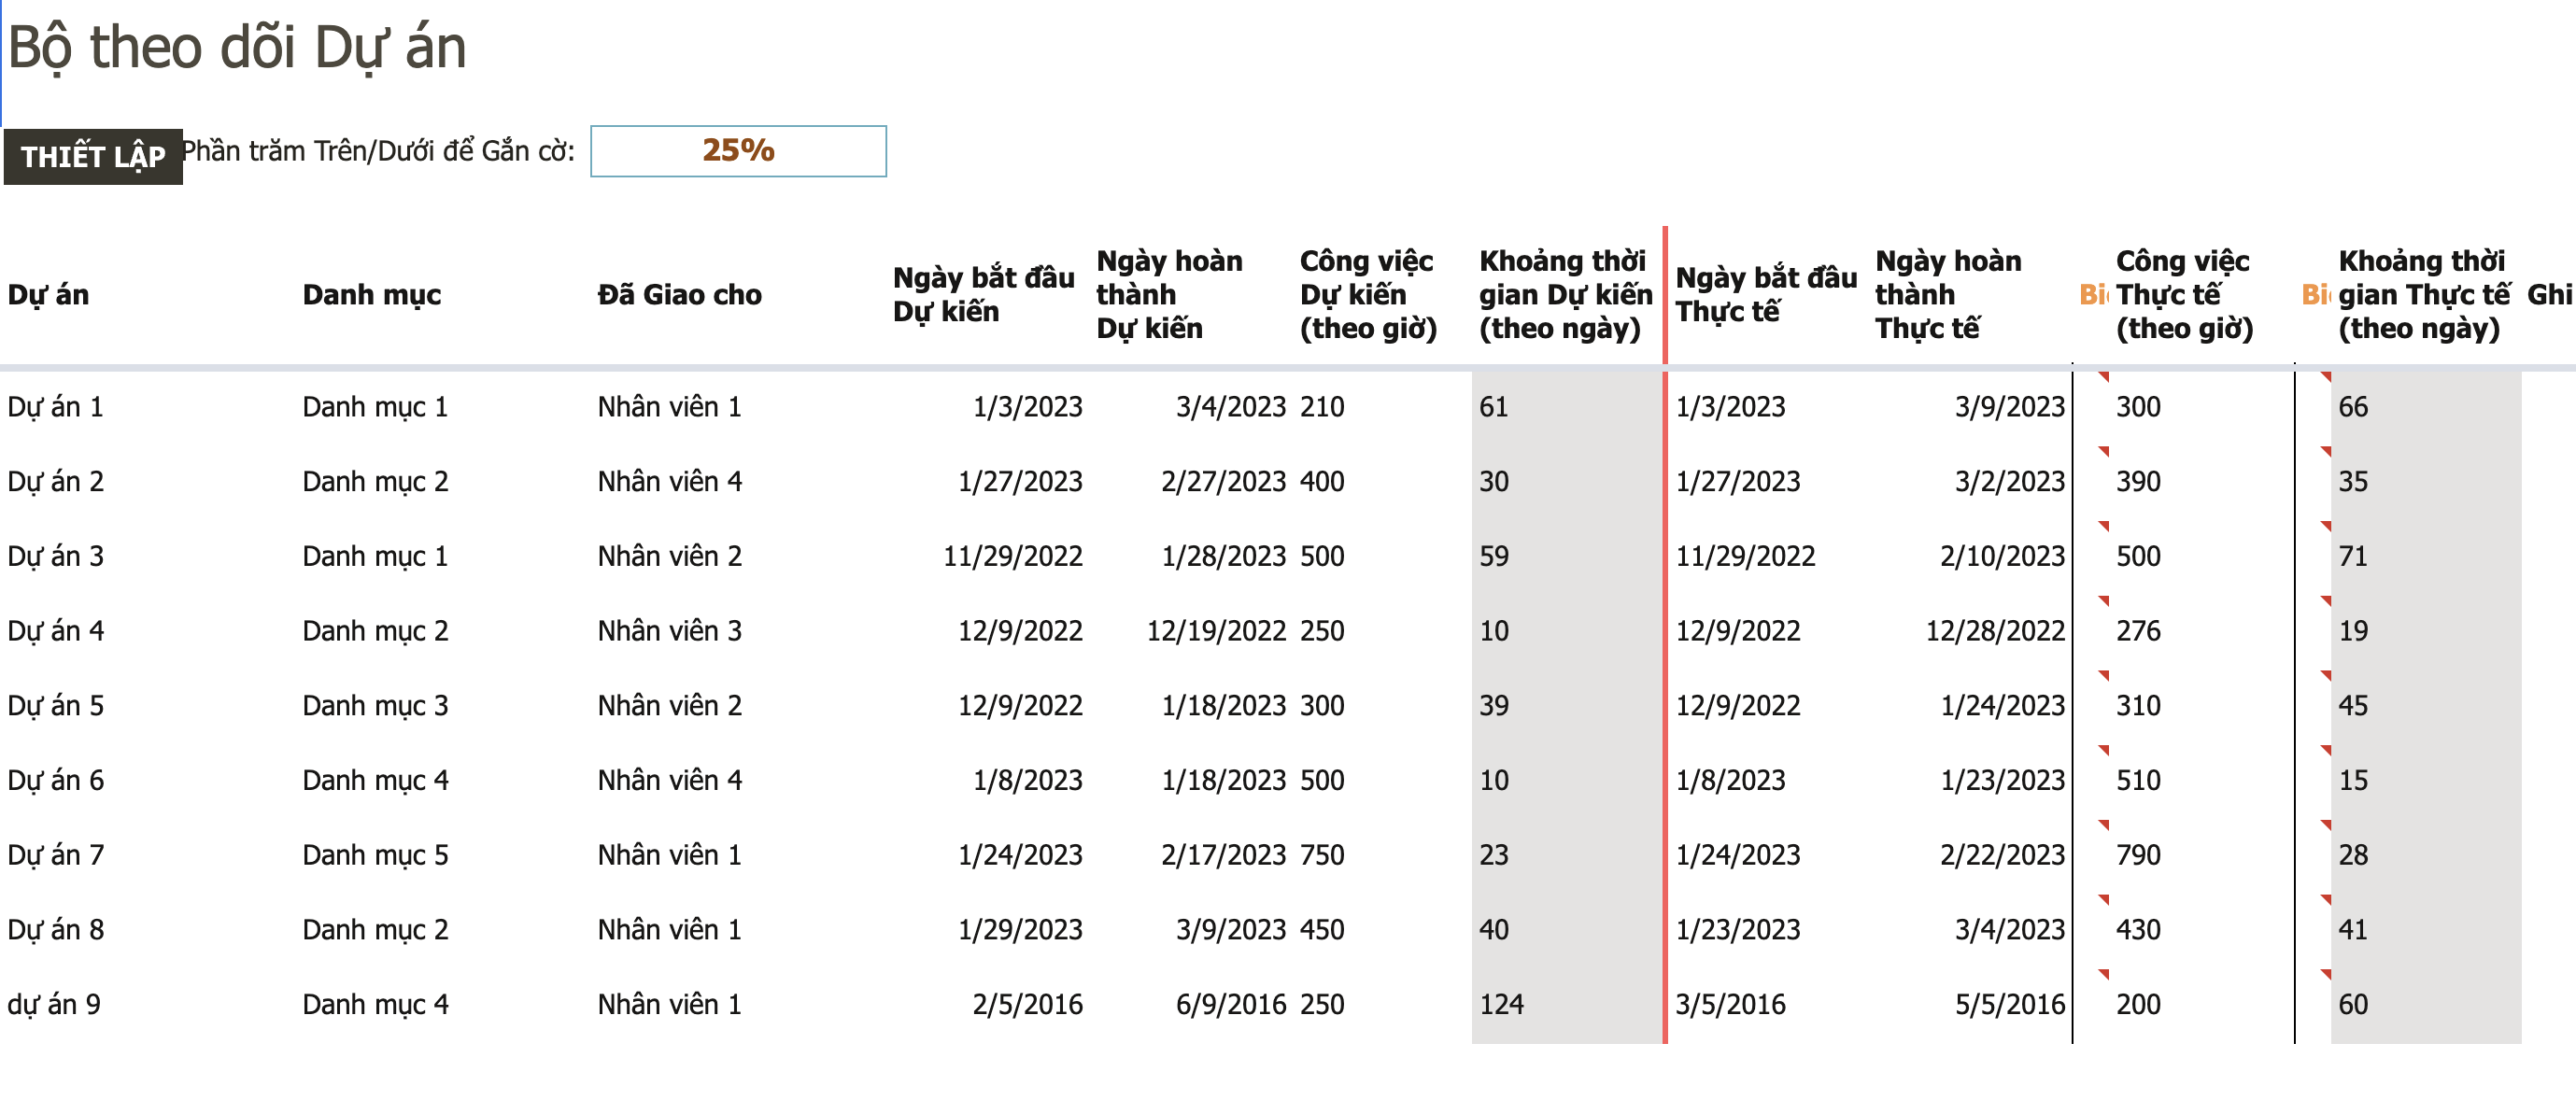Select planned finish date 2/27/2023
This screenshot has width=2576, height=1100.
click(1223, 482)
